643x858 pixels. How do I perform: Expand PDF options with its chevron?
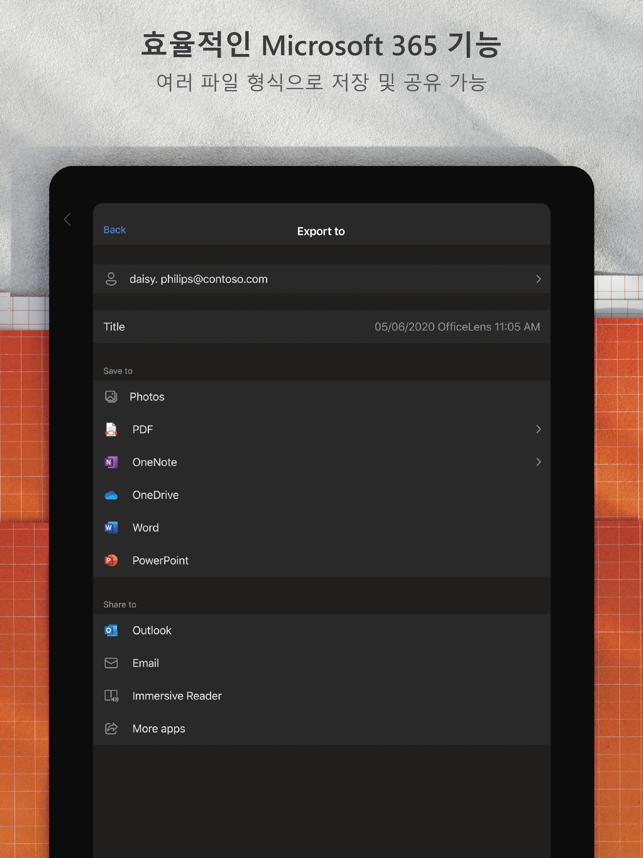(538, 430)
